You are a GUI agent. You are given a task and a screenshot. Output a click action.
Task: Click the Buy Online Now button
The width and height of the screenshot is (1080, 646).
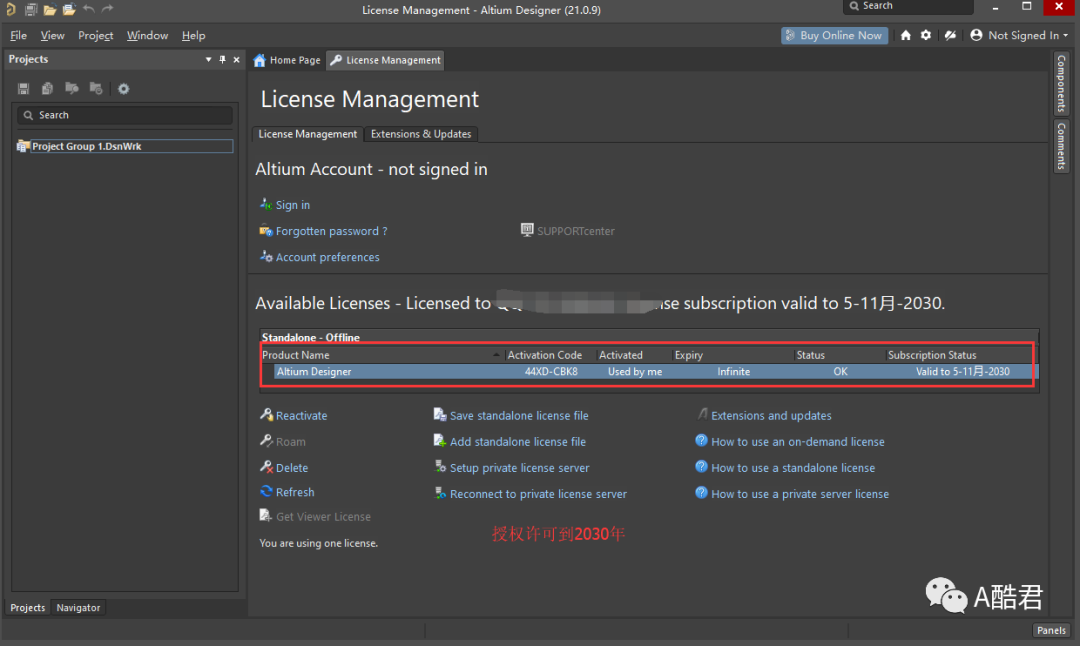833,35
